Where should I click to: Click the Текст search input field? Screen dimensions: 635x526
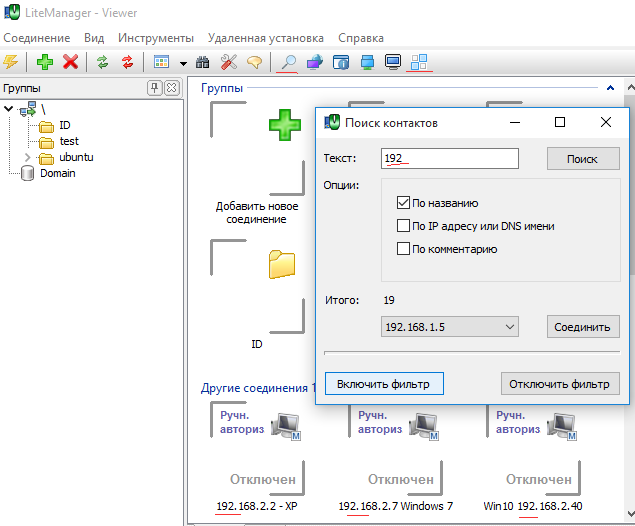(x=450, y=158)
